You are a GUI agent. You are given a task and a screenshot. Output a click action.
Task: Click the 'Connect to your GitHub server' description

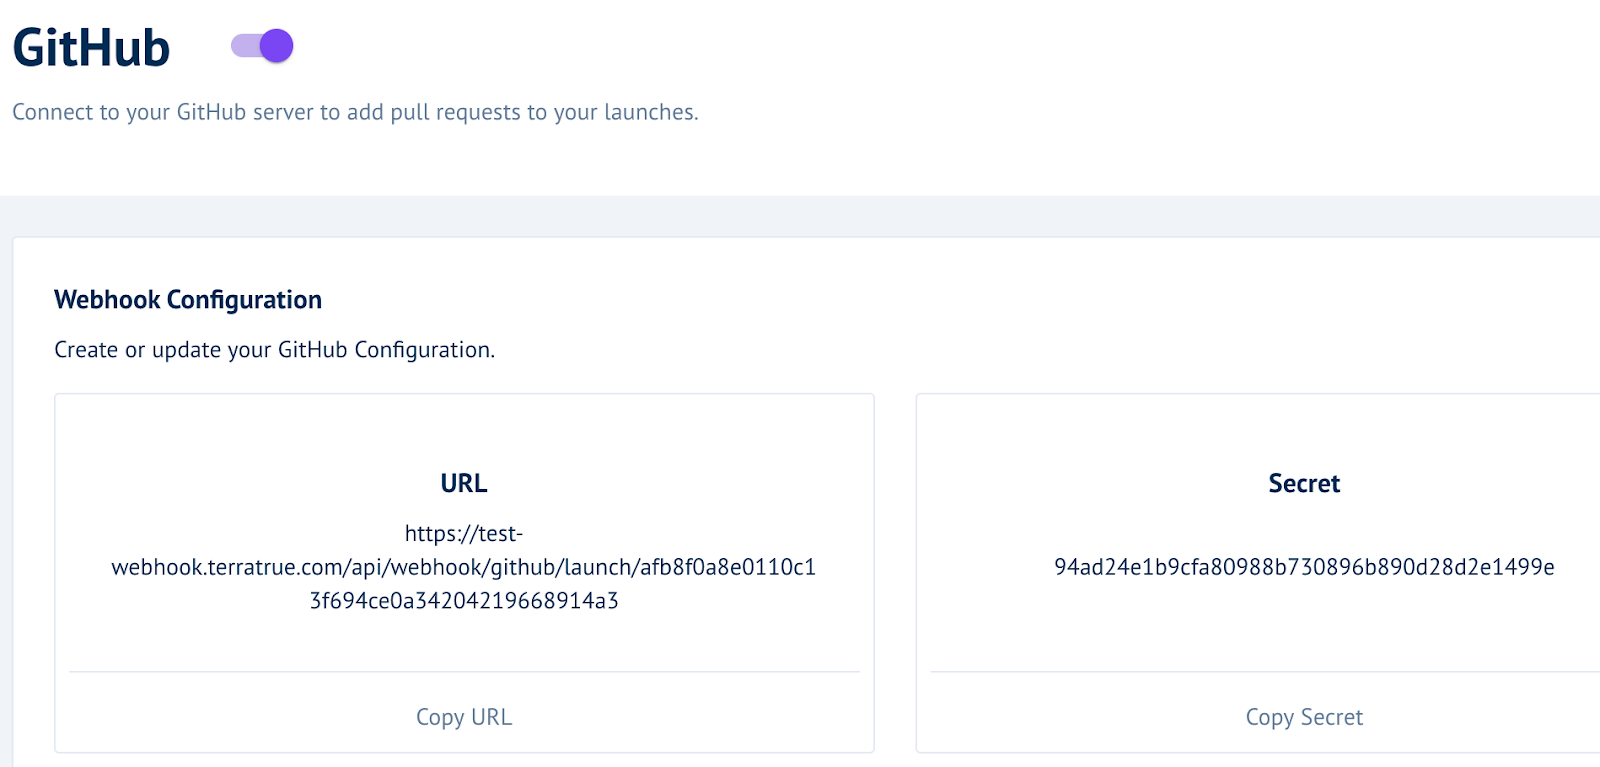coord(355,112)
